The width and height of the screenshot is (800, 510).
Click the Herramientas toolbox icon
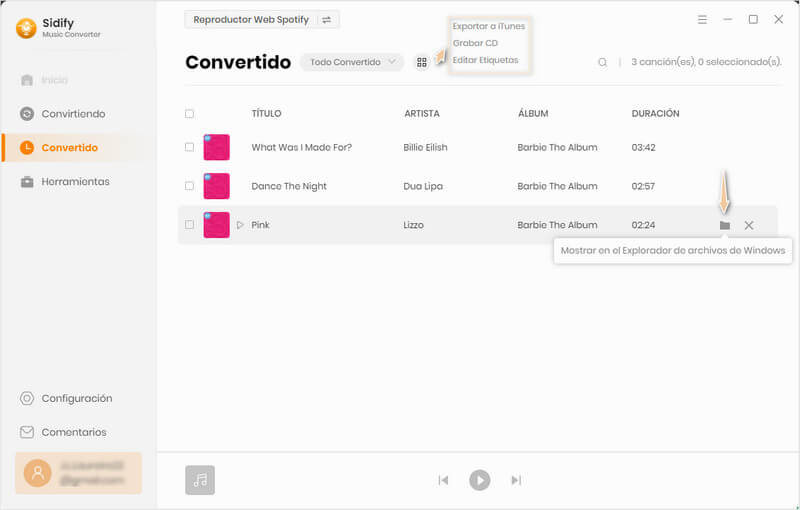[x=27, y=182]
